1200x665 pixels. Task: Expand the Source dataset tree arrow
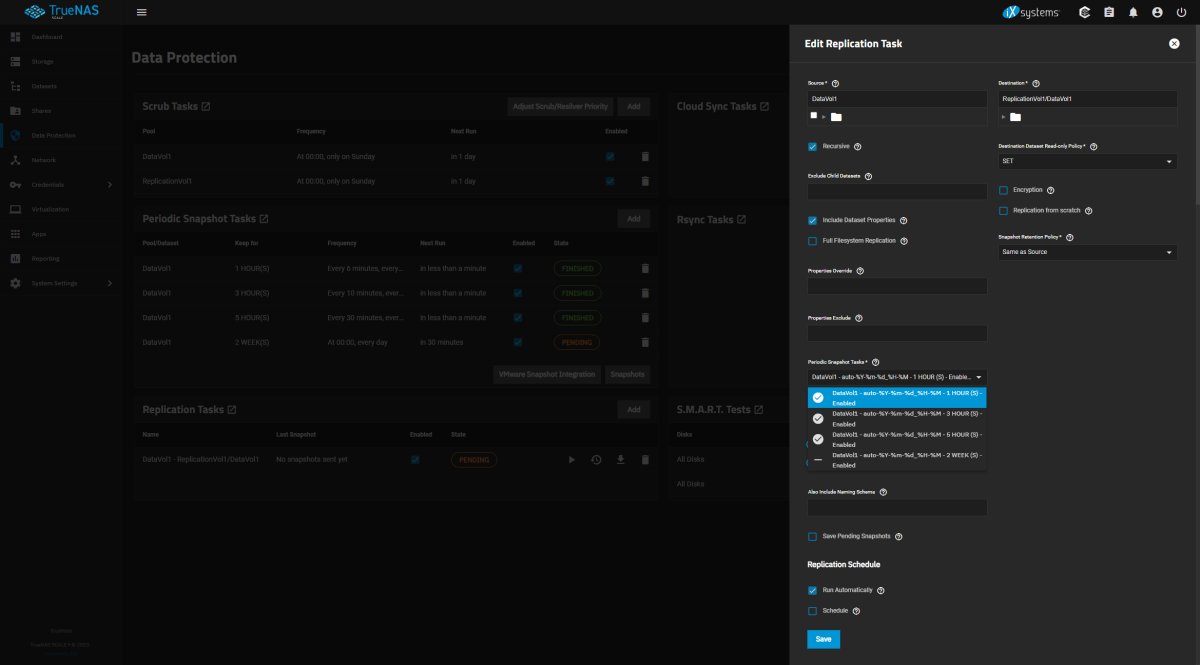(824, 118)
